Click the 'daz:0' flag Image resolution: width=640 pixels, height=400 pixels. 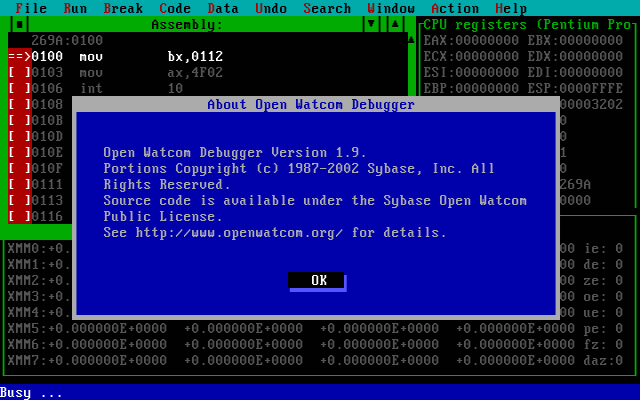coord(603,360)
